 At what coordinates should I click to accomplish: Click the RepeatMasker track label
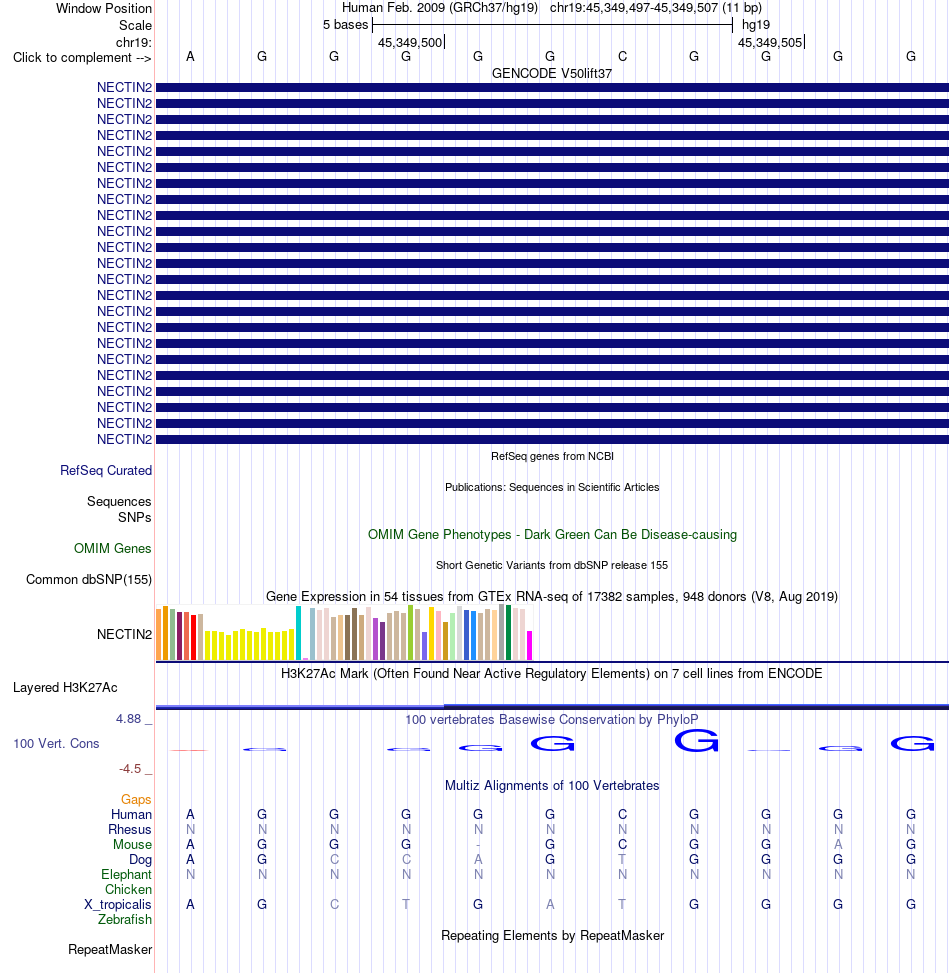110,949
